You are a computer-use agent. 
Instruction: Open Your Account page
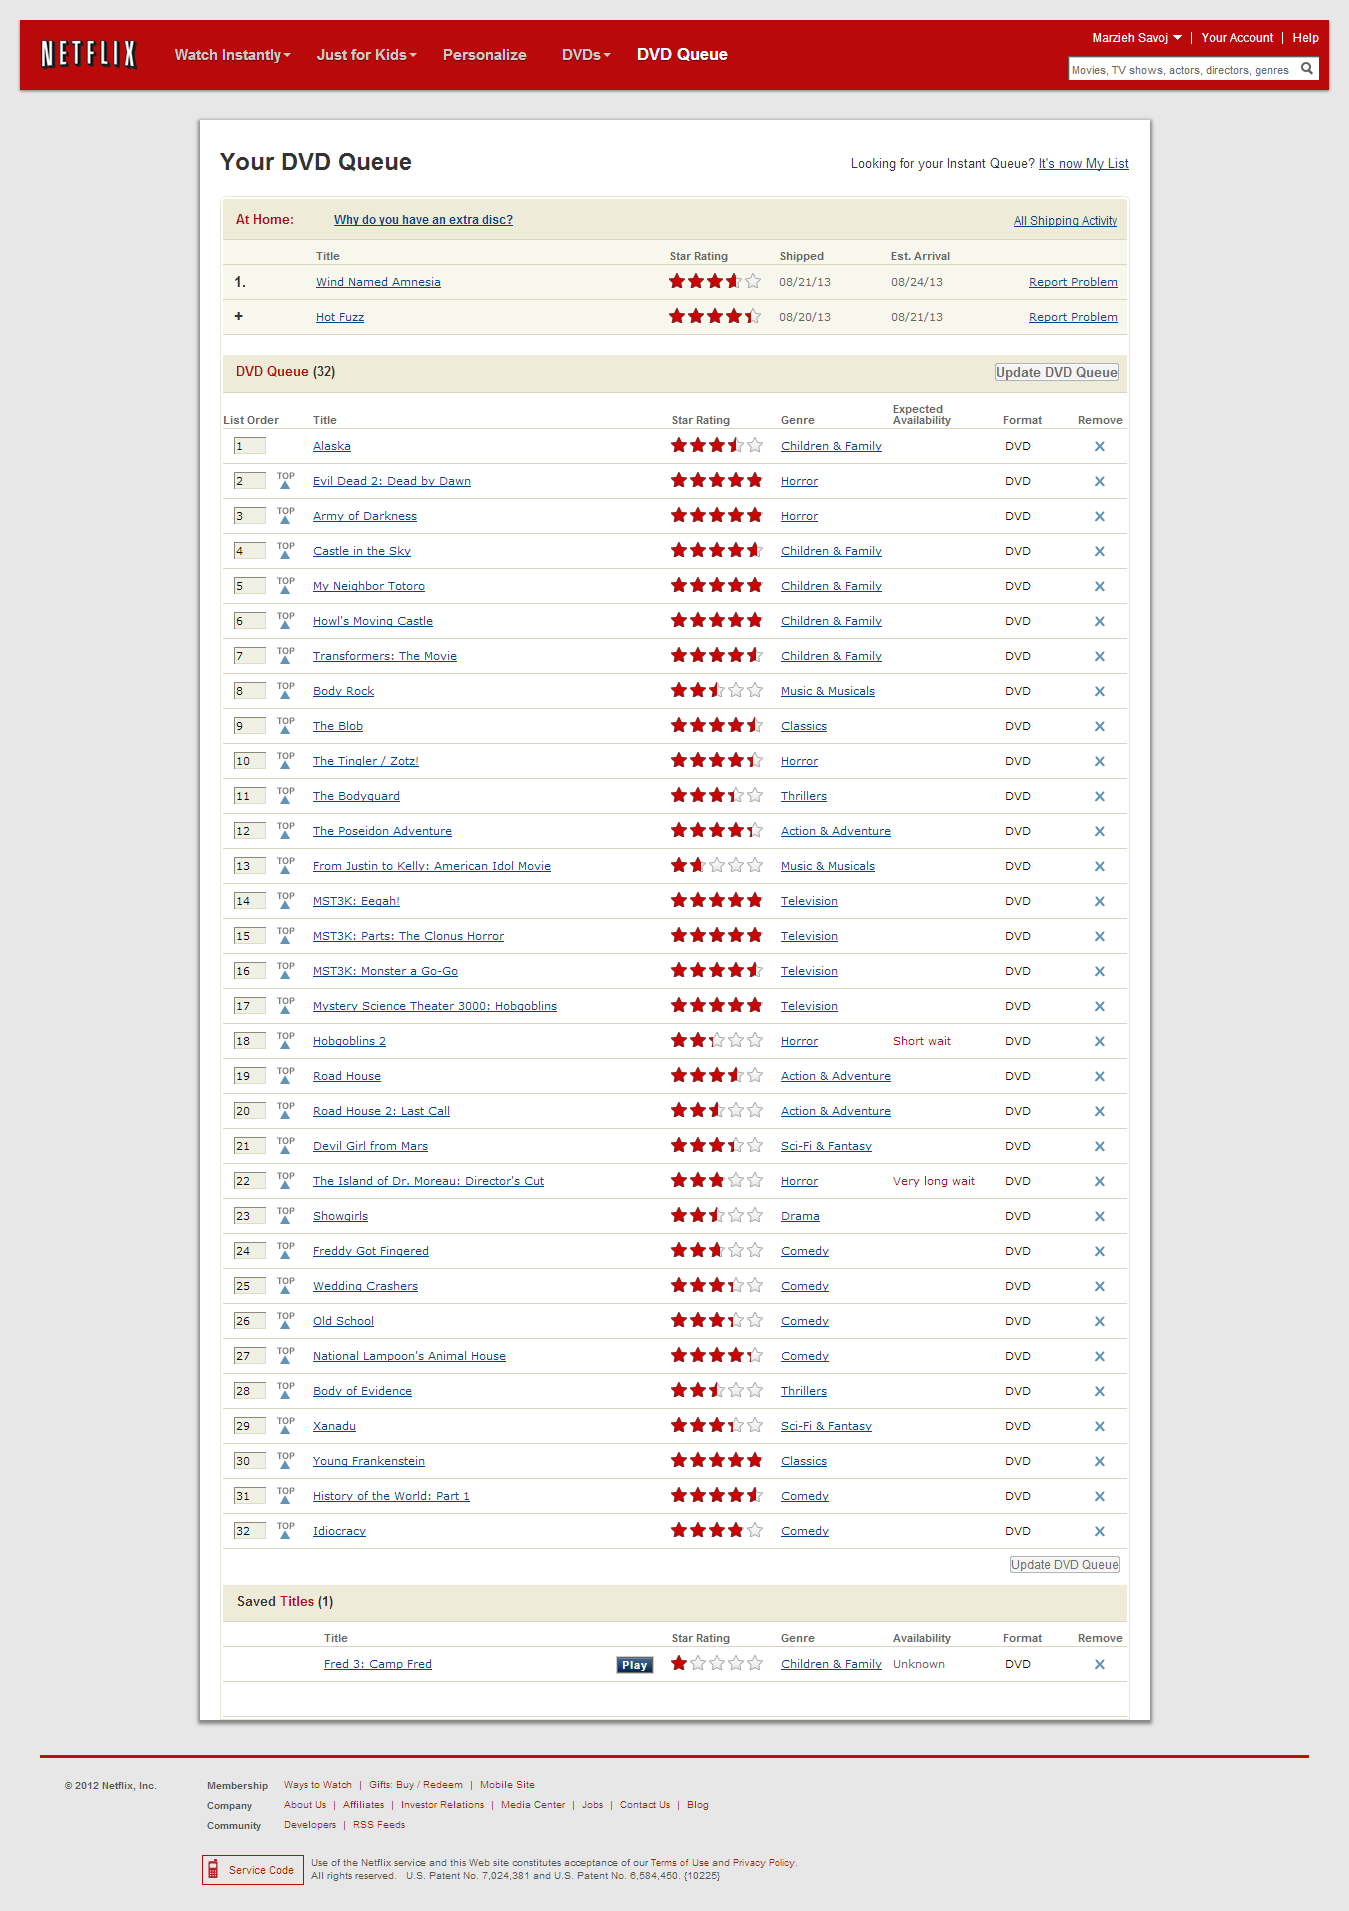click(x=1237, y=38)
